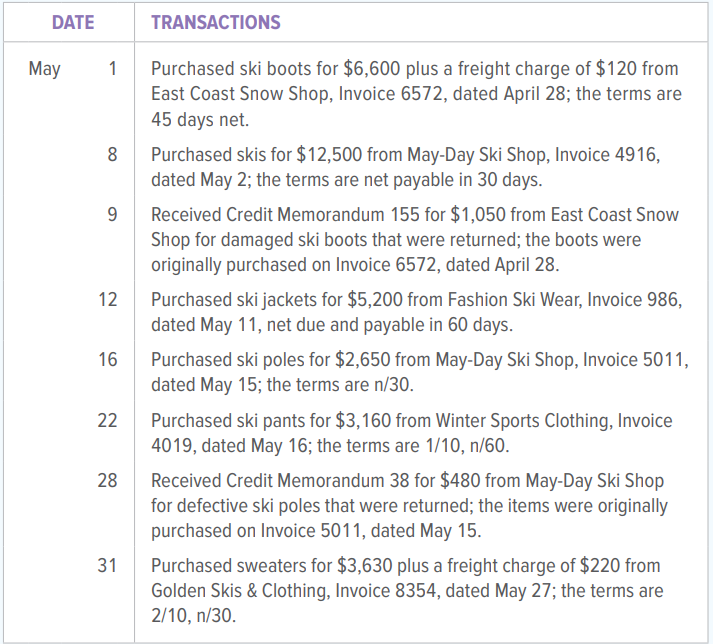Click the date number 8 in the date column
Viewport: 713px width, 644px height.
[x=112, y=155]
